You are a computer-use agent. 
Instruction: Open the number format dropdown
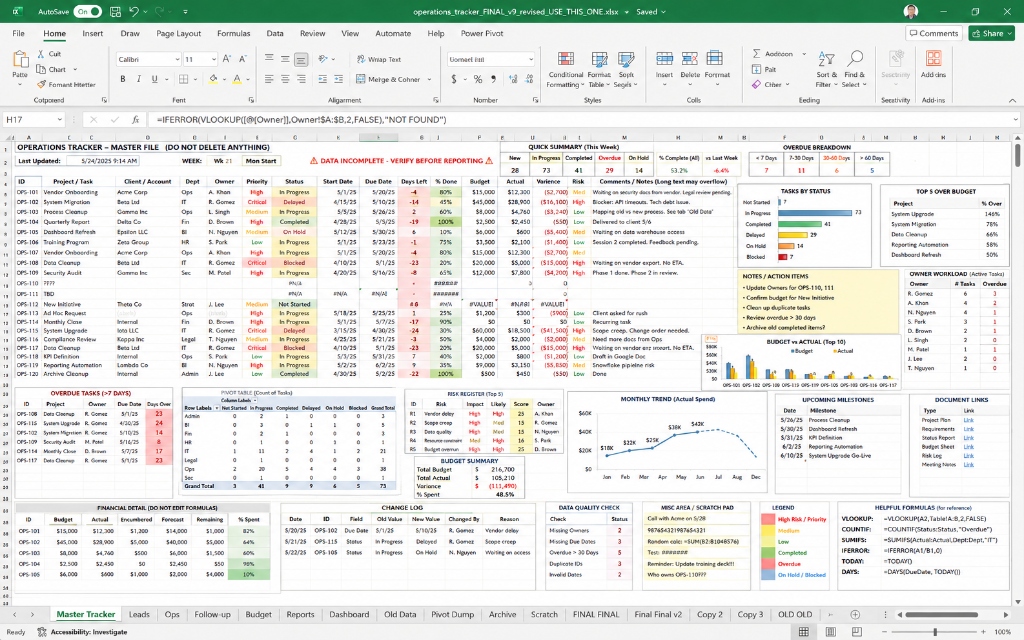[x=531, y=59]
